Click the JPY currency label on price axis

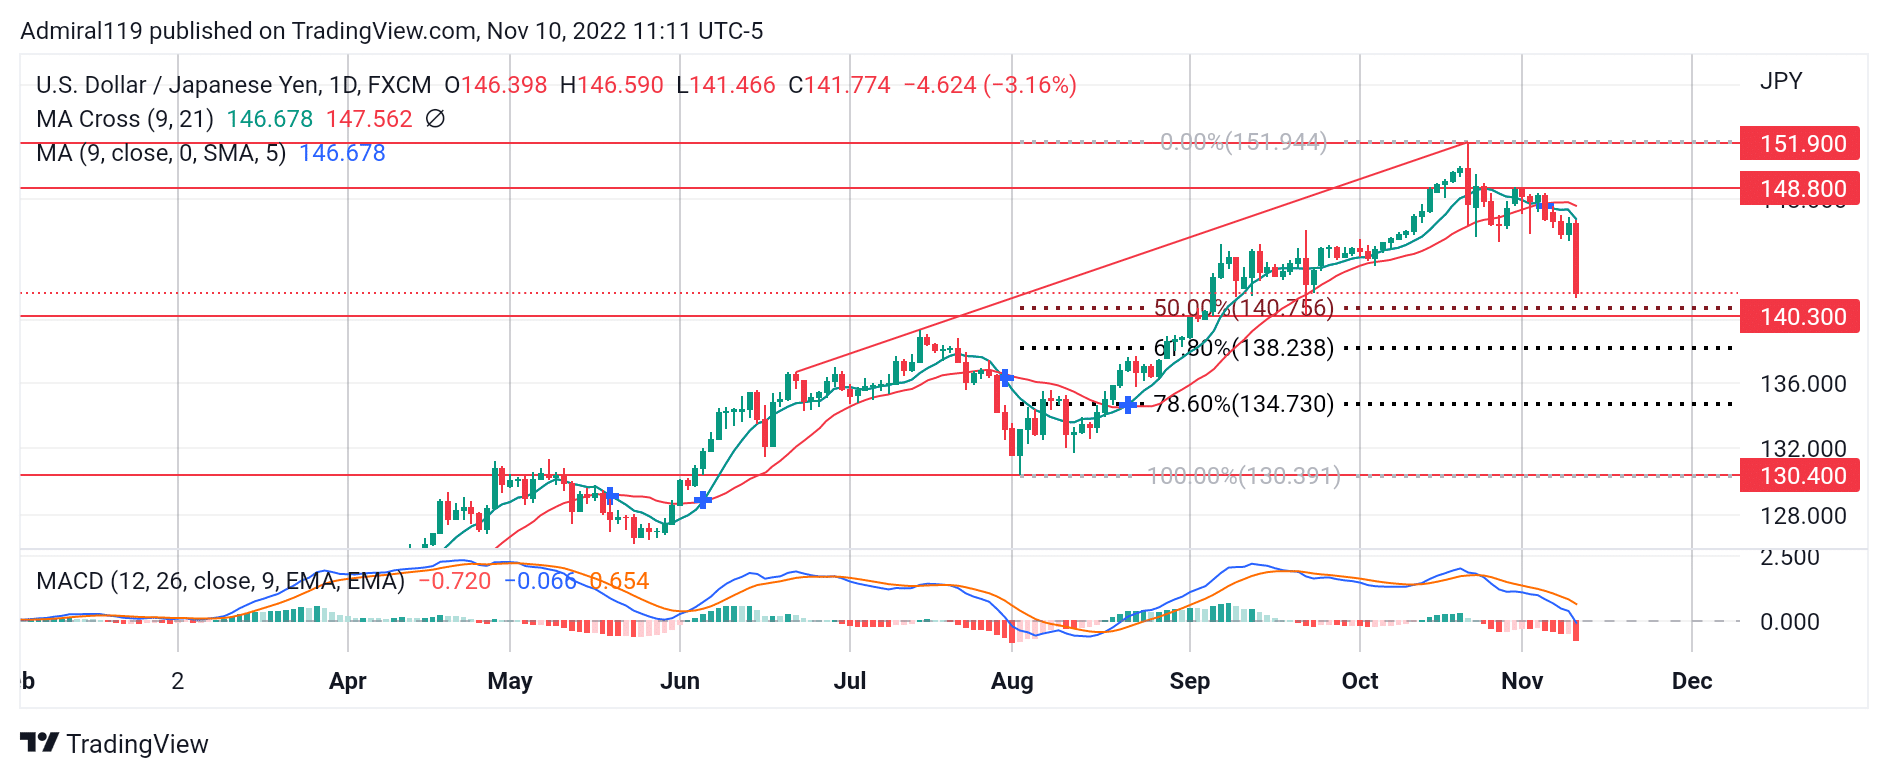(x=1780, y=81)
